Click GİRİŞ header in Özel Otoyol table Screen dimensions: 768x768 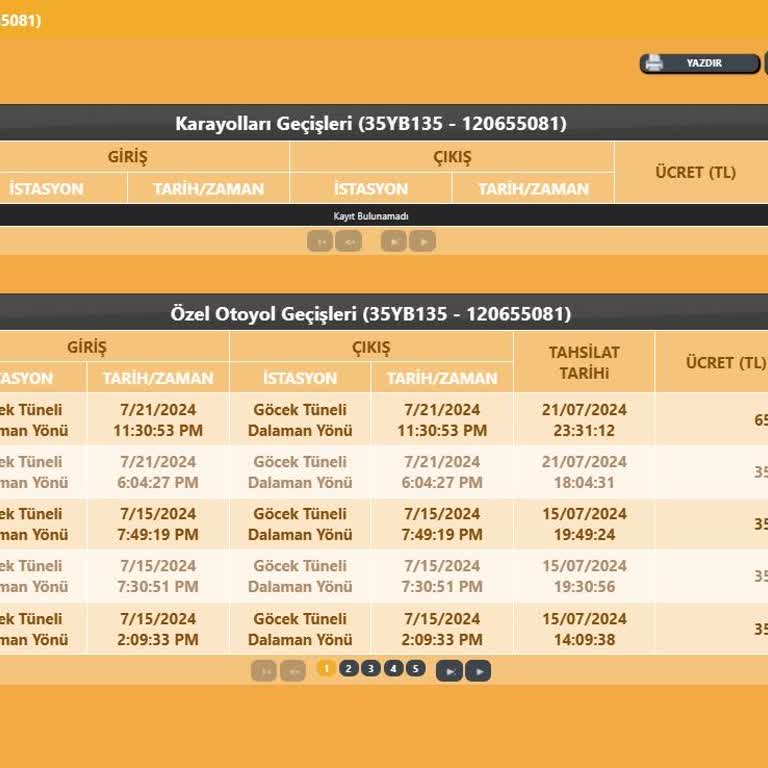coord(114,347)
